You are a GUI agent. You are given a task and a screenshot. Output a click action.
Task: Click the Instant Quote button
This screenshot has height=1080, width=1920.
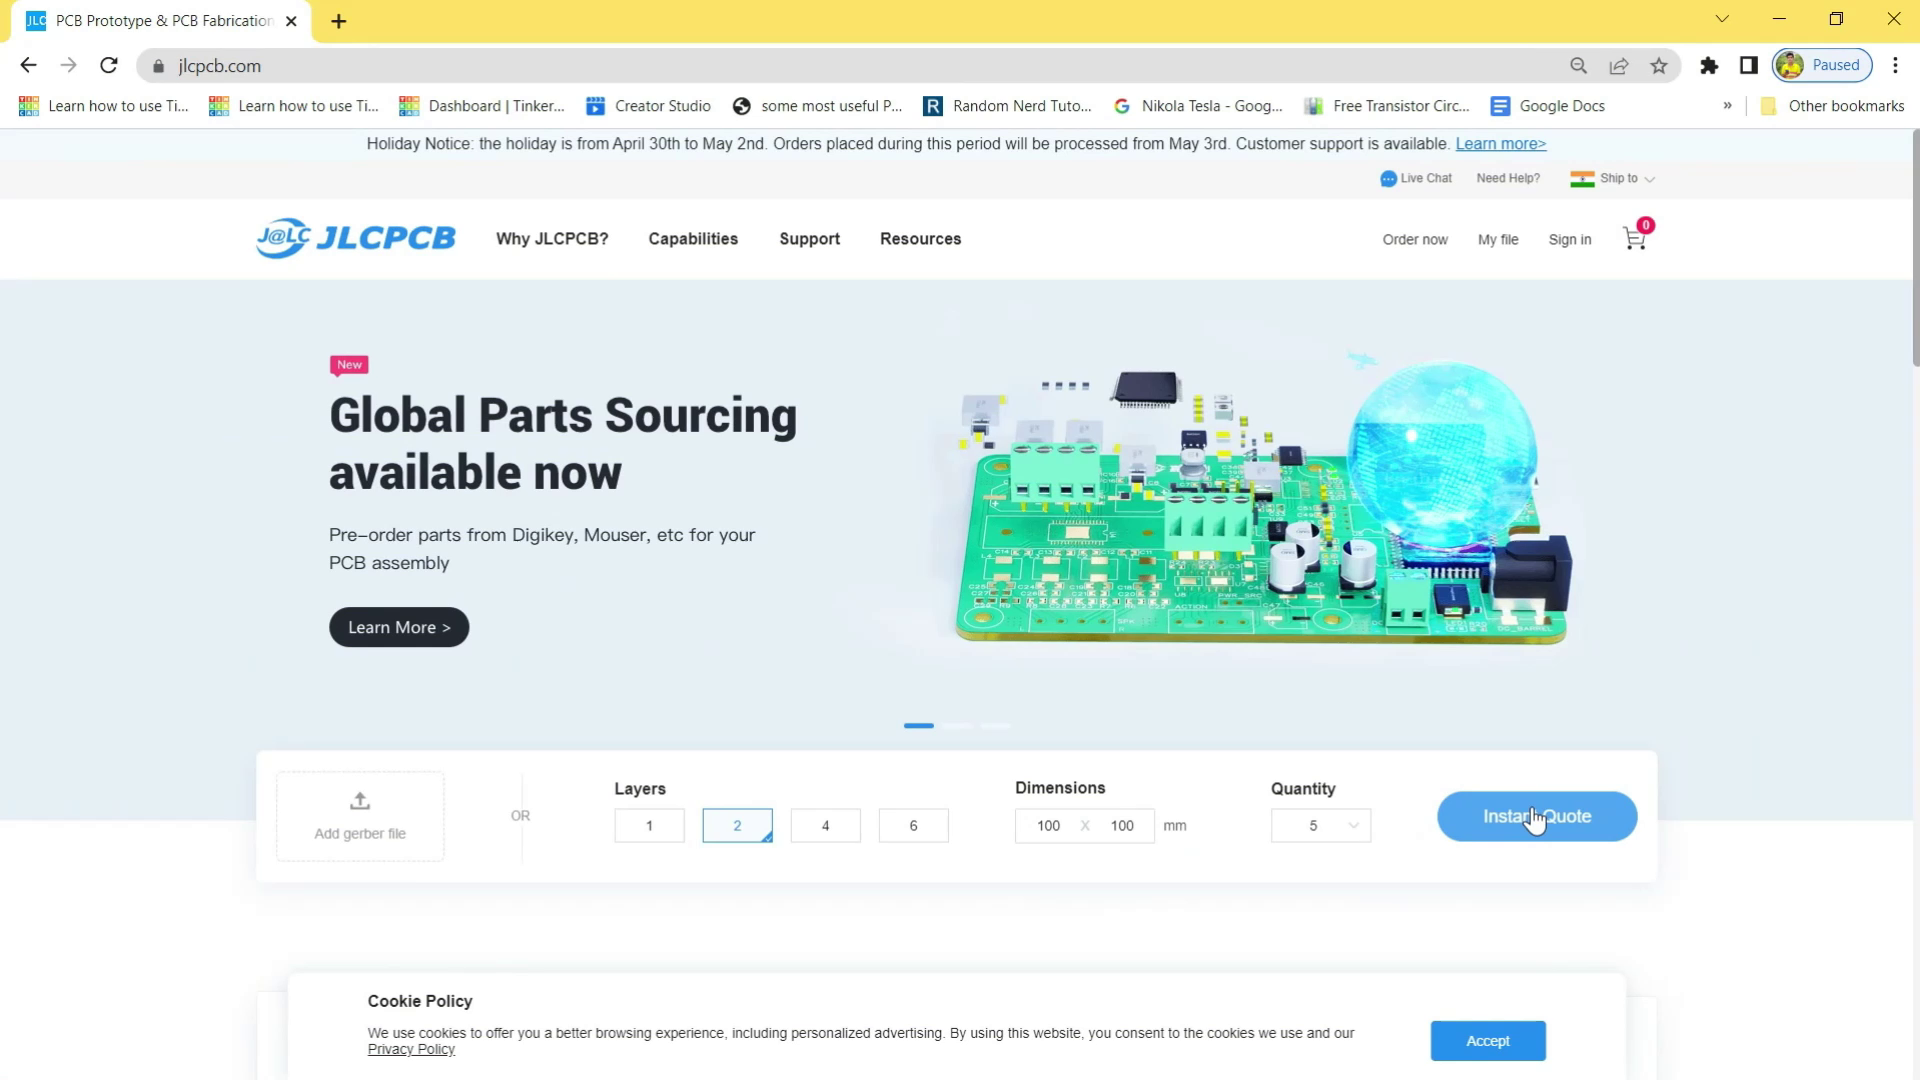(1537, 816)
